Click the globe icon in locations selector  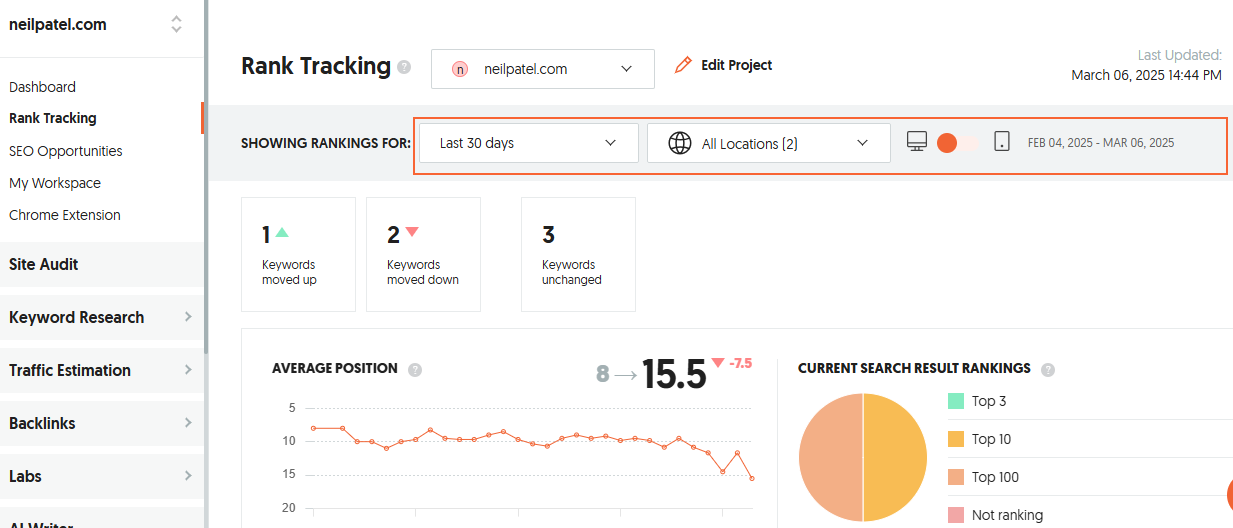click(x=680, y=143)
